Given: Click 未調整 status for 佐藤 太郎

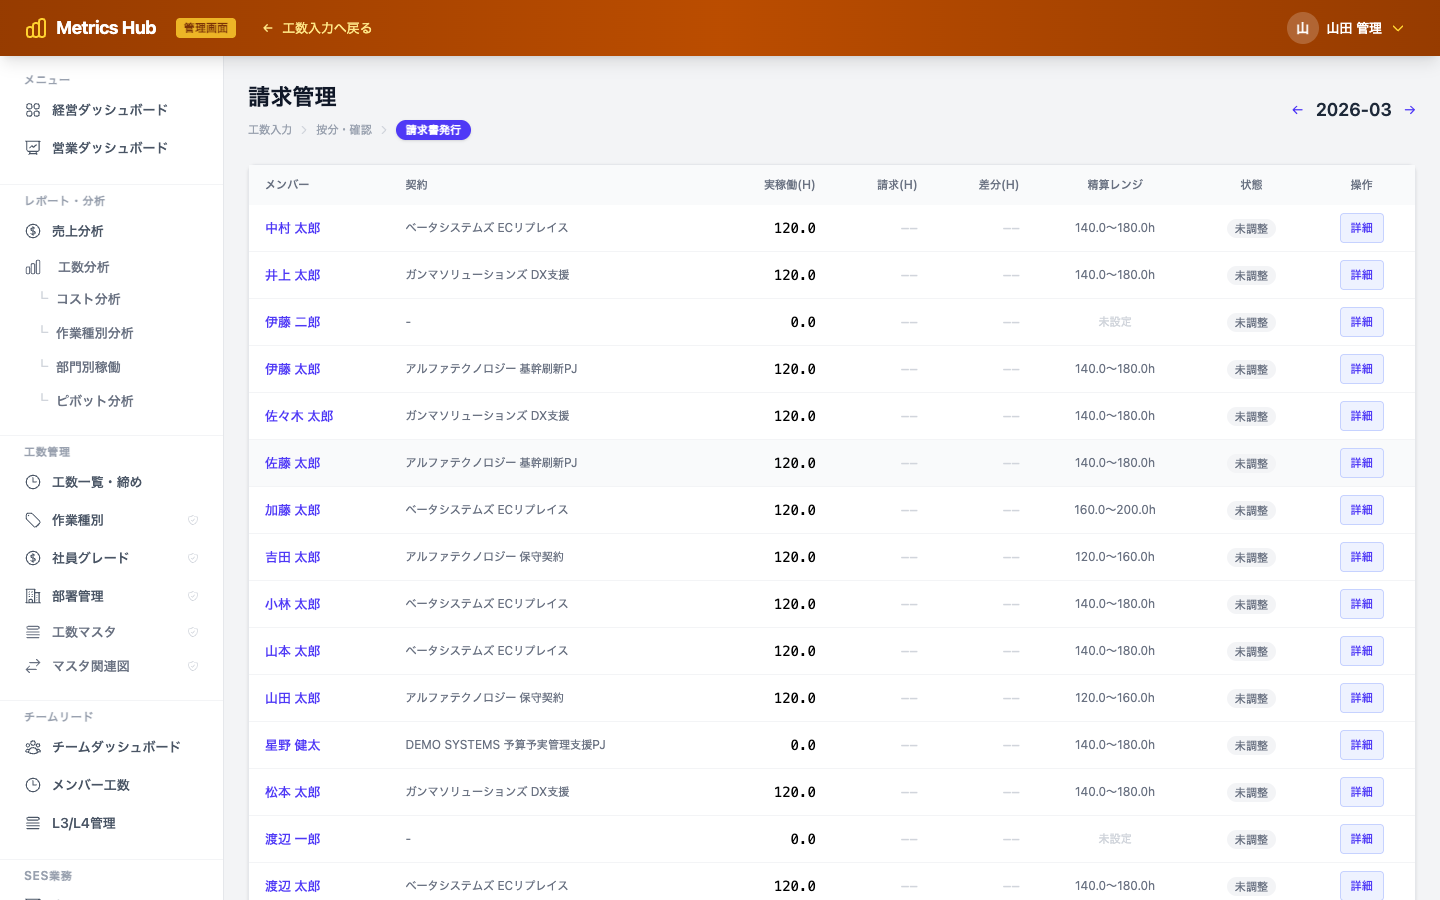Looking at the screenshot, I should tap(1251, 464).
